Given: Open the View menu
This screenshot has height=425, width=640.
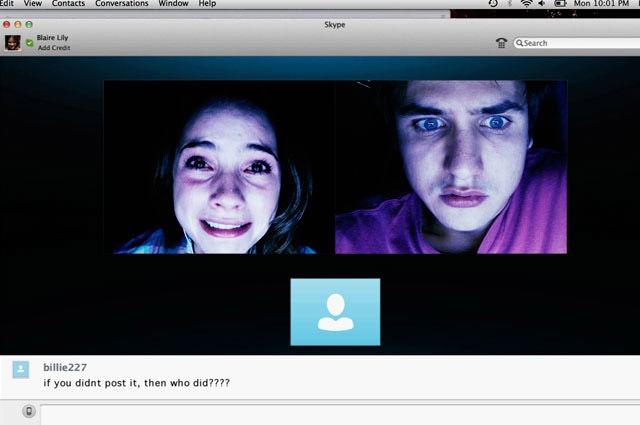Looking at the screenshot, I should [33, 3].
